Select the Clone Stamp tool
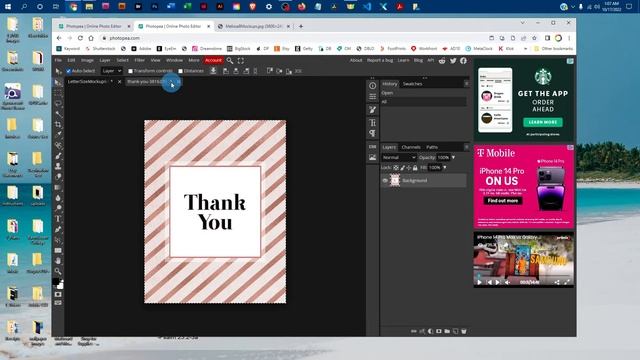 (58, 166)
